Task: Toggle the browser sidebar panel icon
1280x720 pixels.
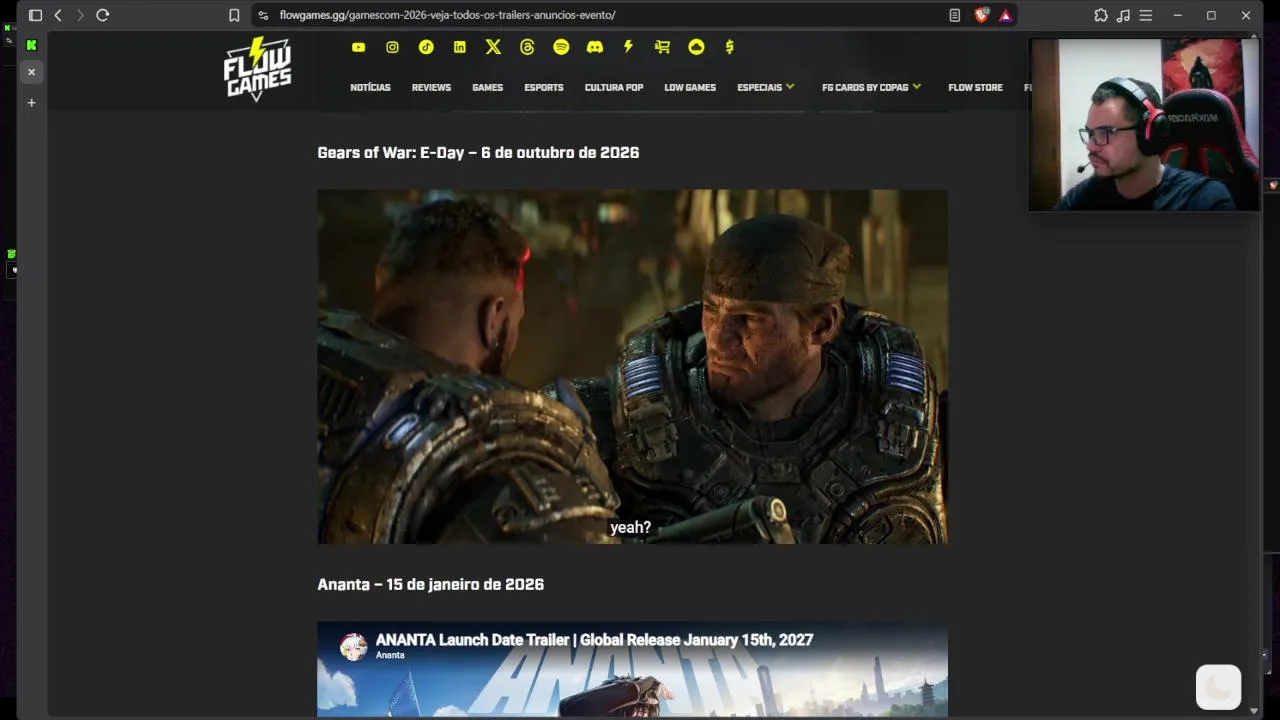Action: click(35, 15)
